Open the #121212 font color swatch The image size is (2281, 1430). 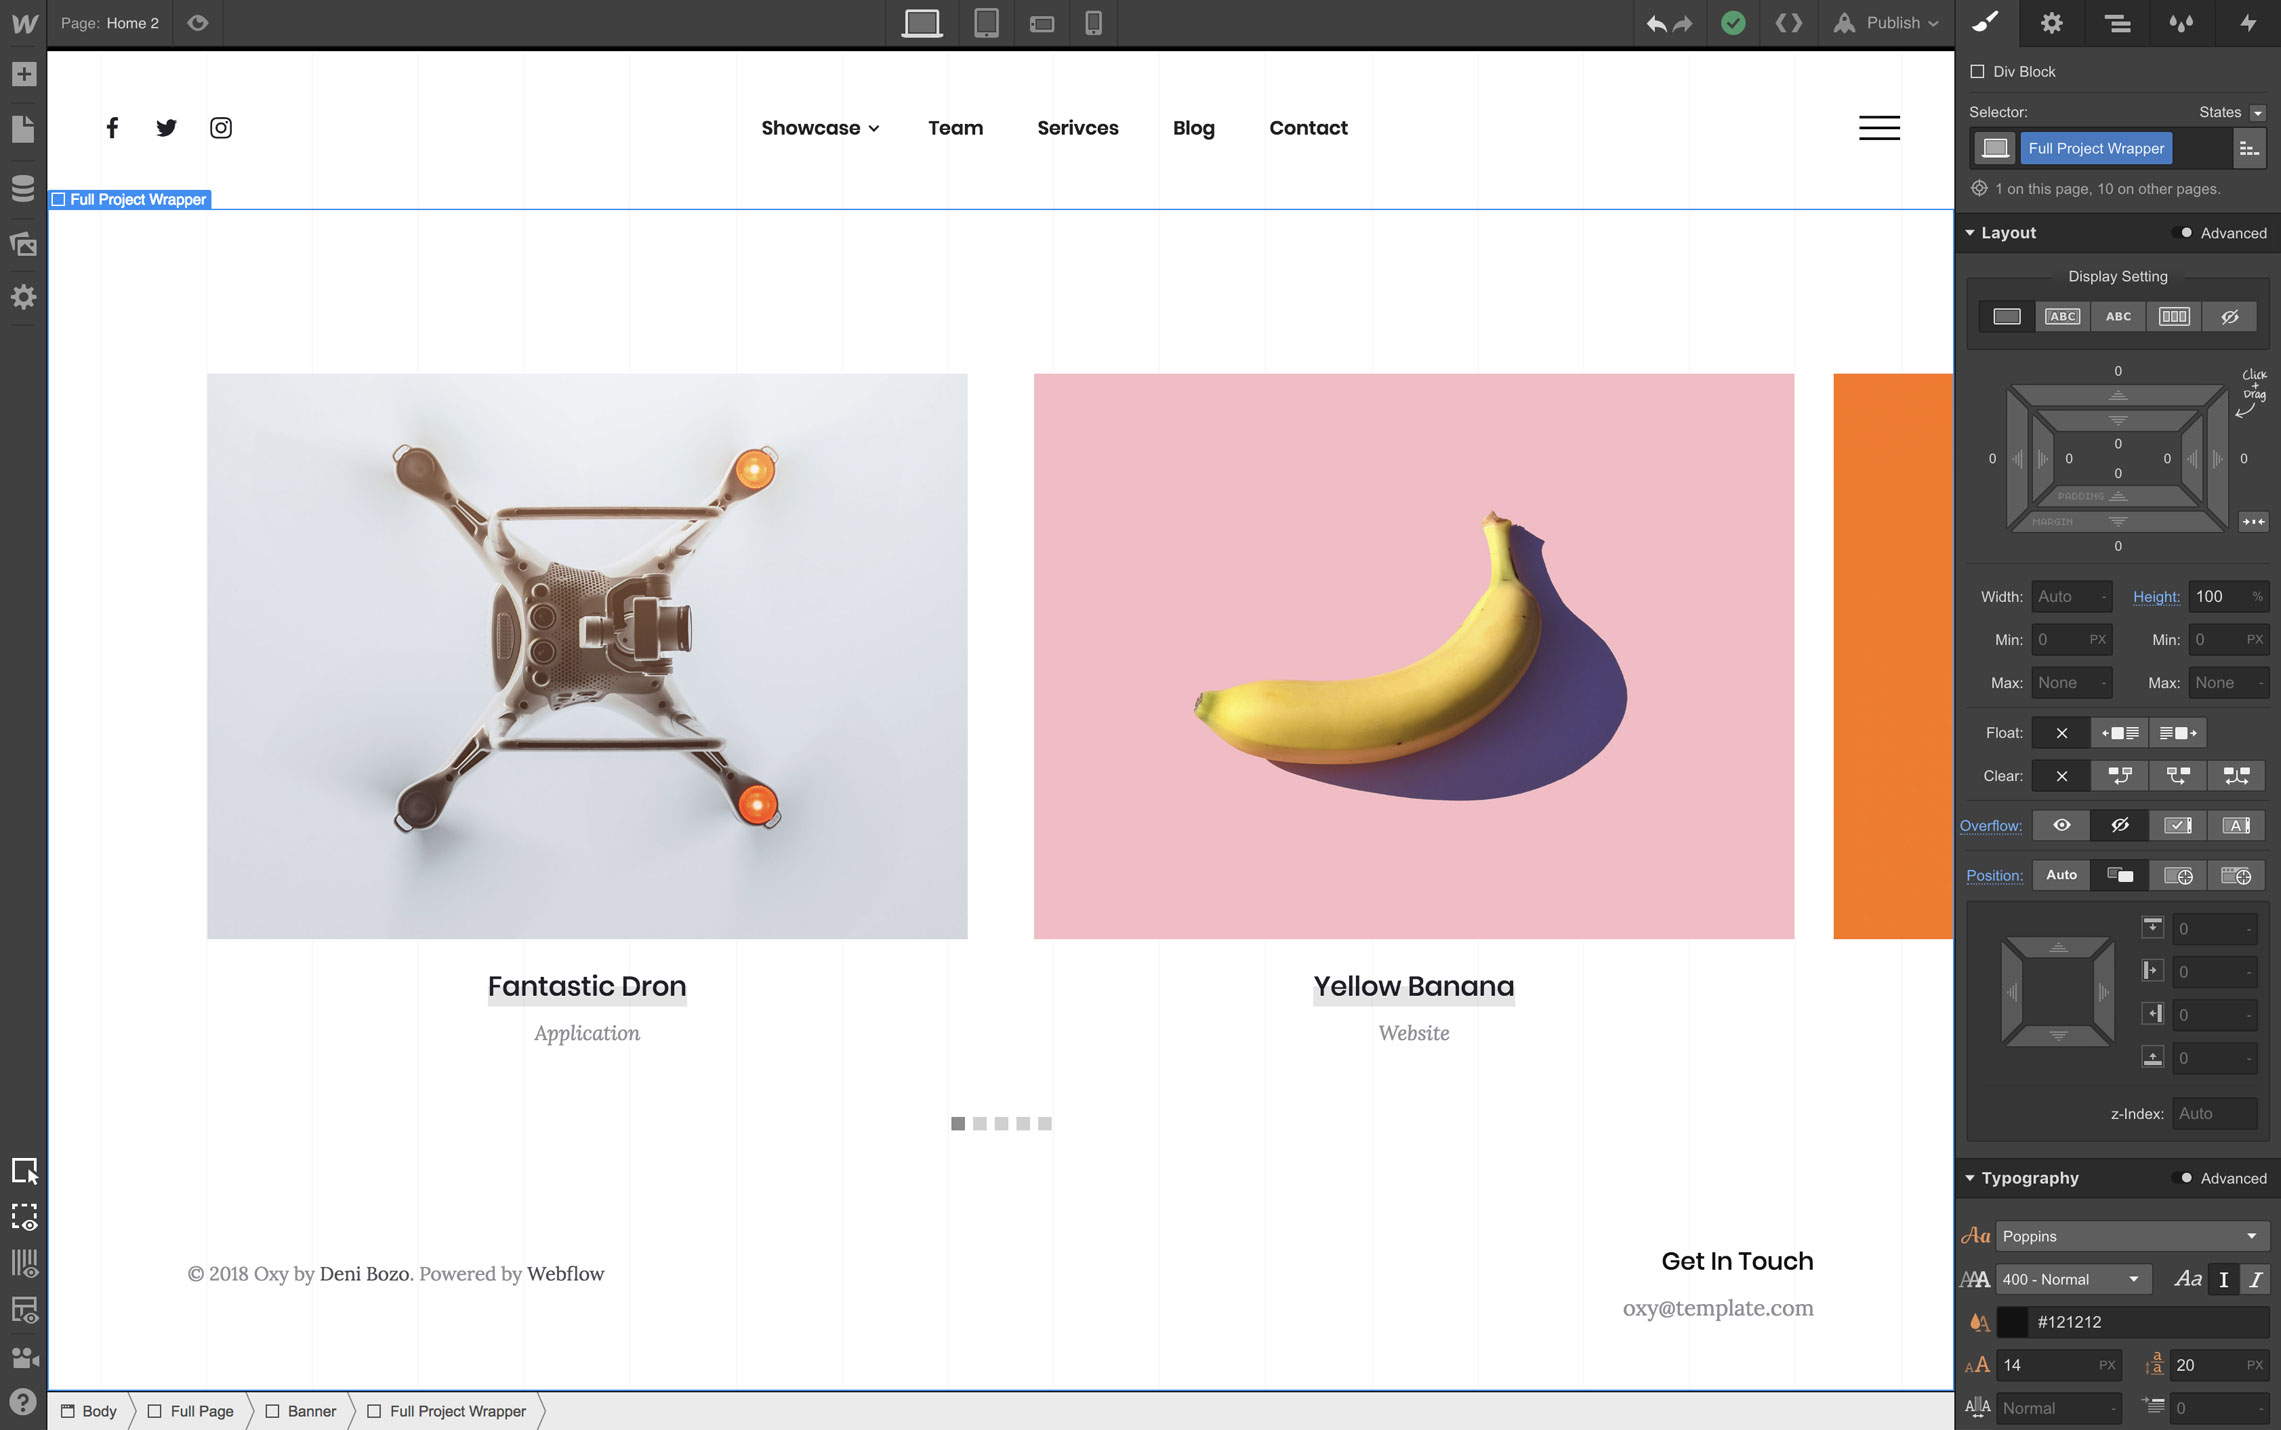point(2012,1322)
